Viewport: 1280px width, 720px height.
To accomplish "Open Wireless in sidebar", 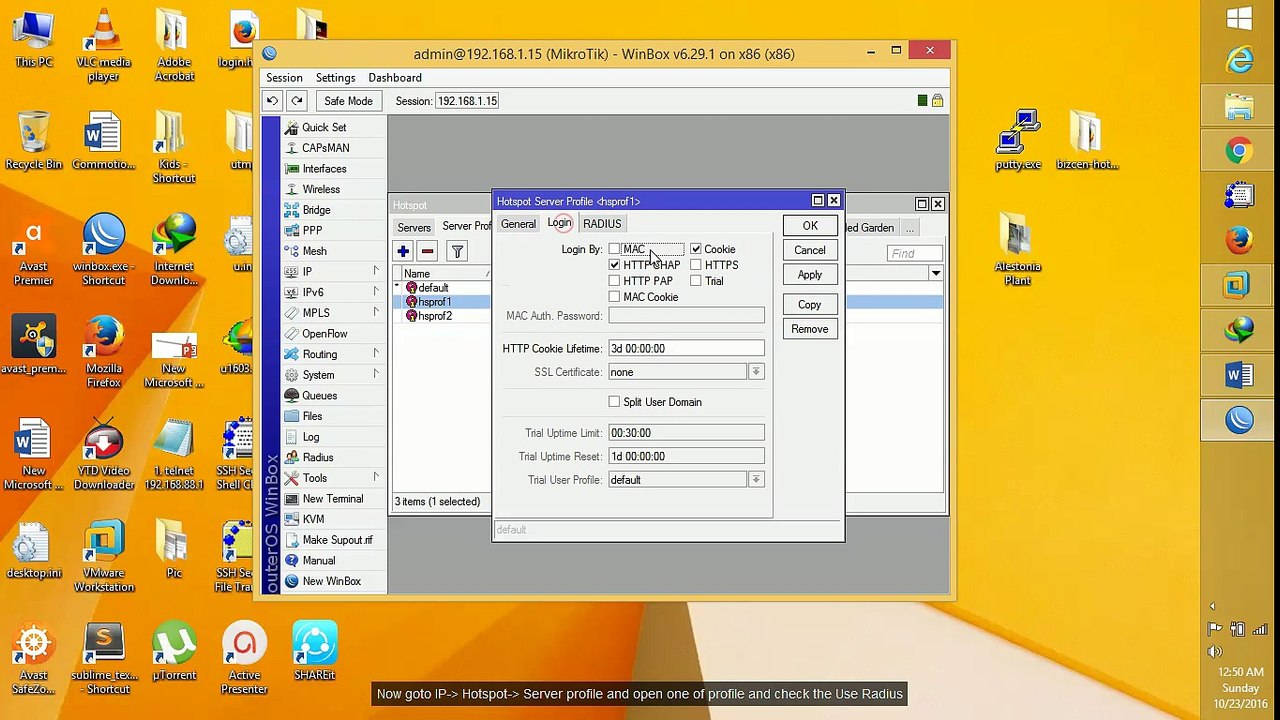I will coord(321,189).
